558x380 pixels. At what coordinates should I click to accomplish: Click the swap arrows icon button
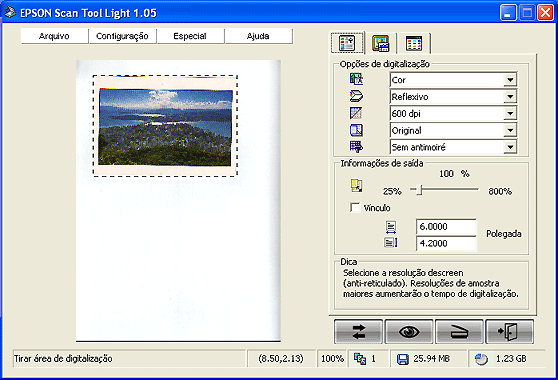(x=358, y=332)
